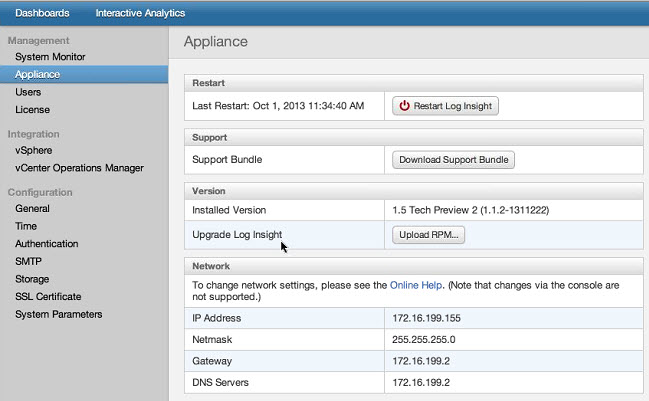Open Time configuration

point(26,226)
